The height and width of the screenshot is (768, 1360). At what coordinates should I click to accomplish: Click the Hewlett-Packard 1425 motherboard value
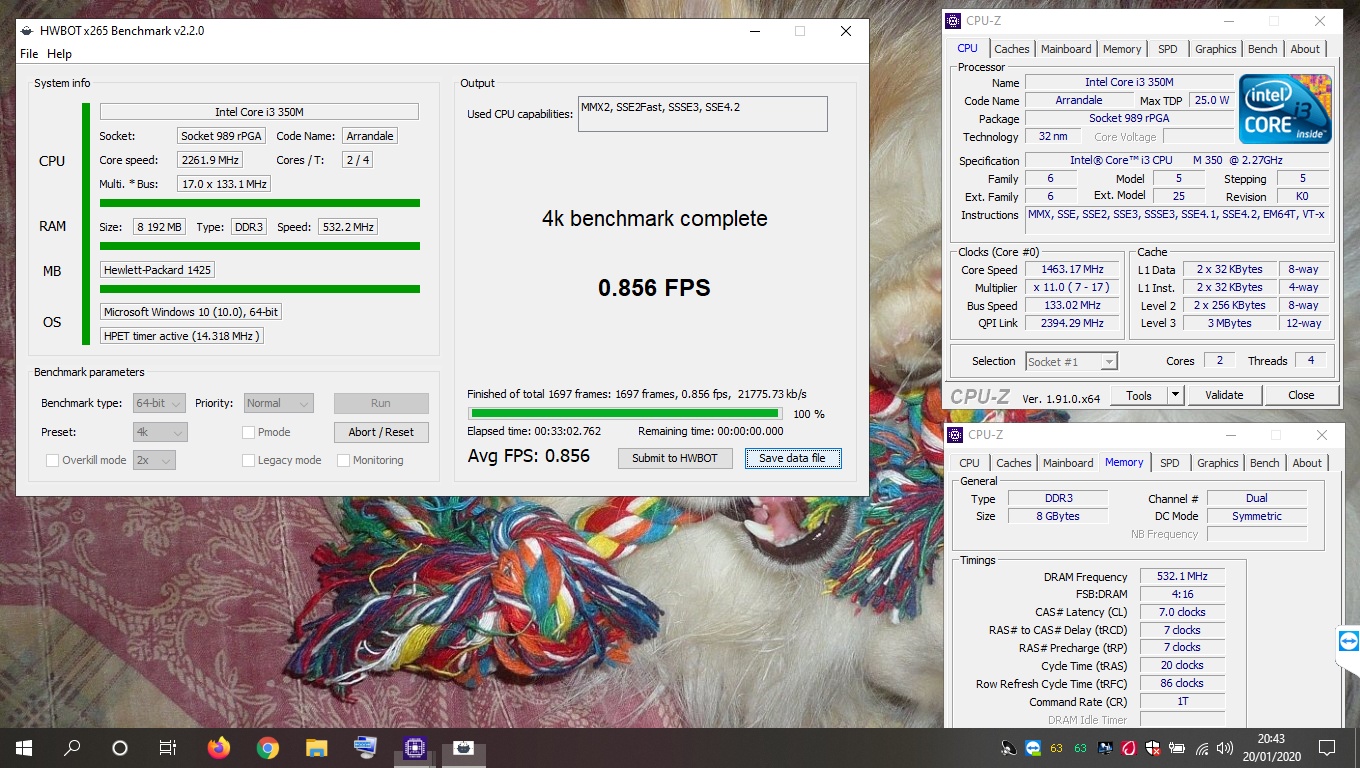click(157, 270)
